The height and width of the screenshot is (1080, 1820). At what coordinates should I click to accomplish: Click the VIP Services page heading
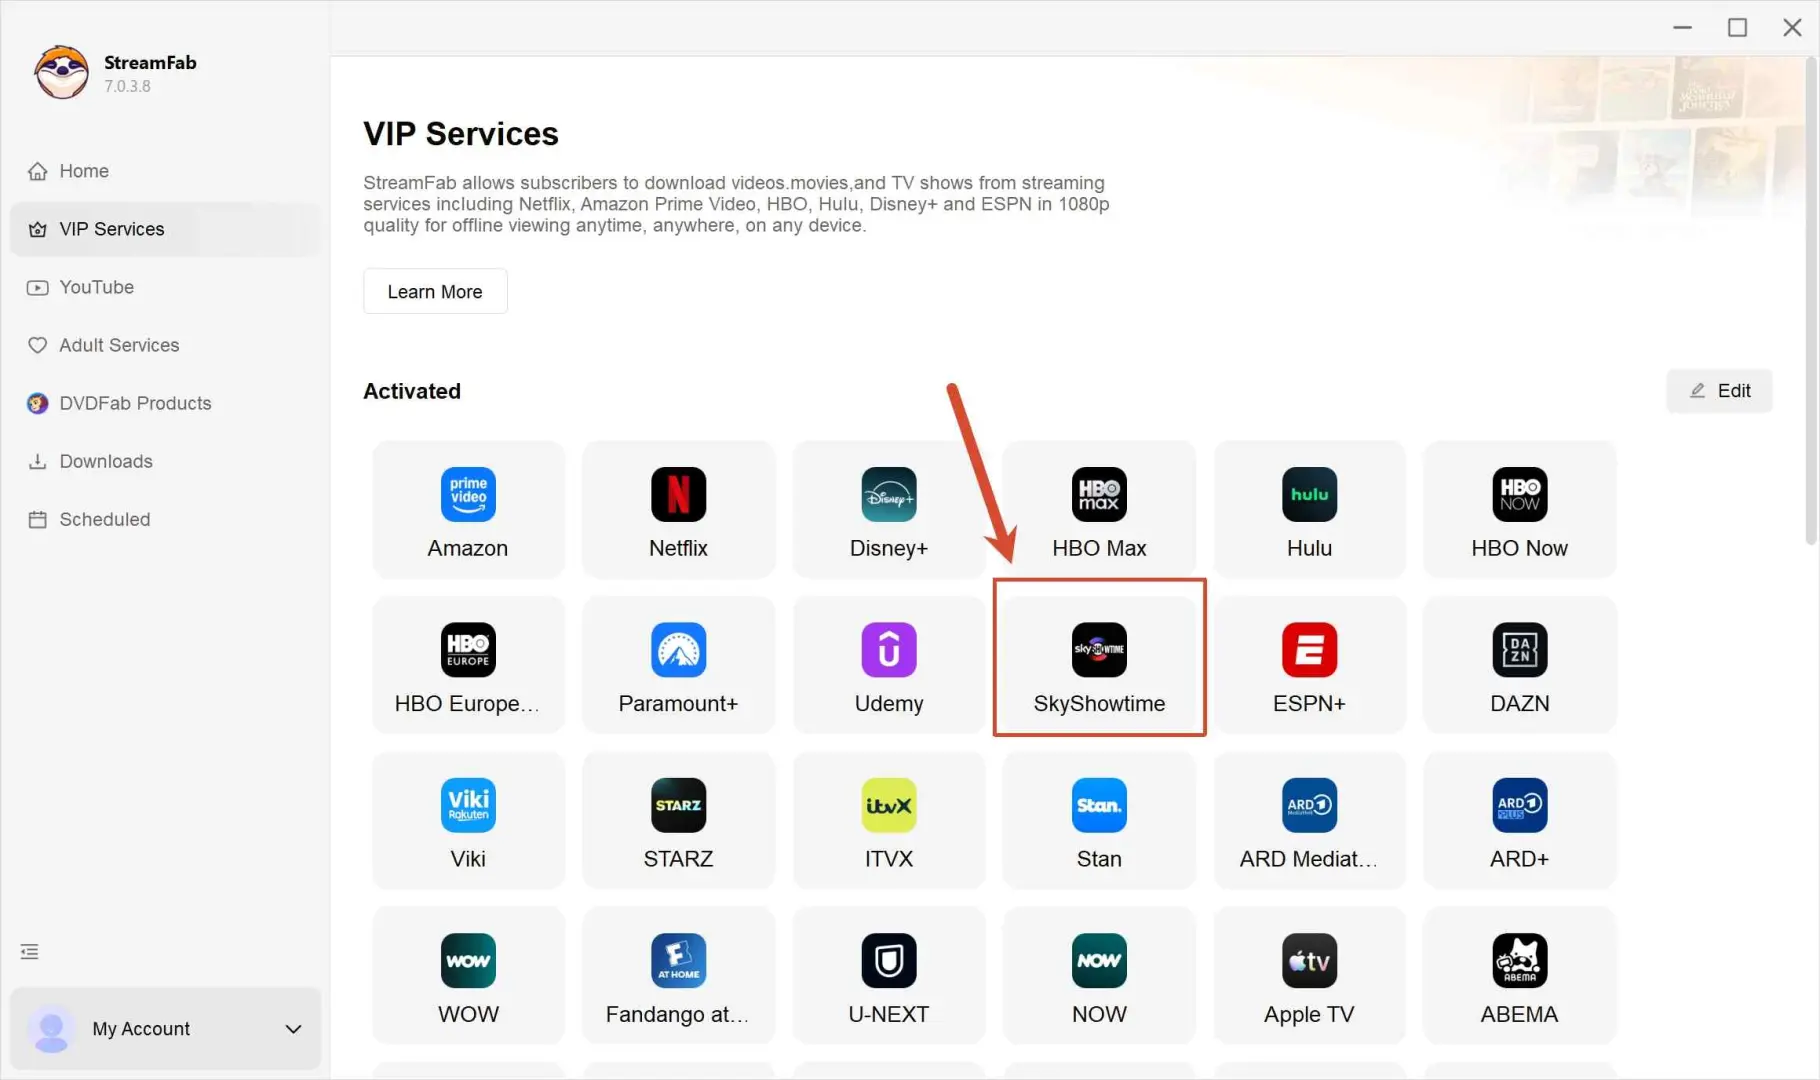tap(461, 134)
